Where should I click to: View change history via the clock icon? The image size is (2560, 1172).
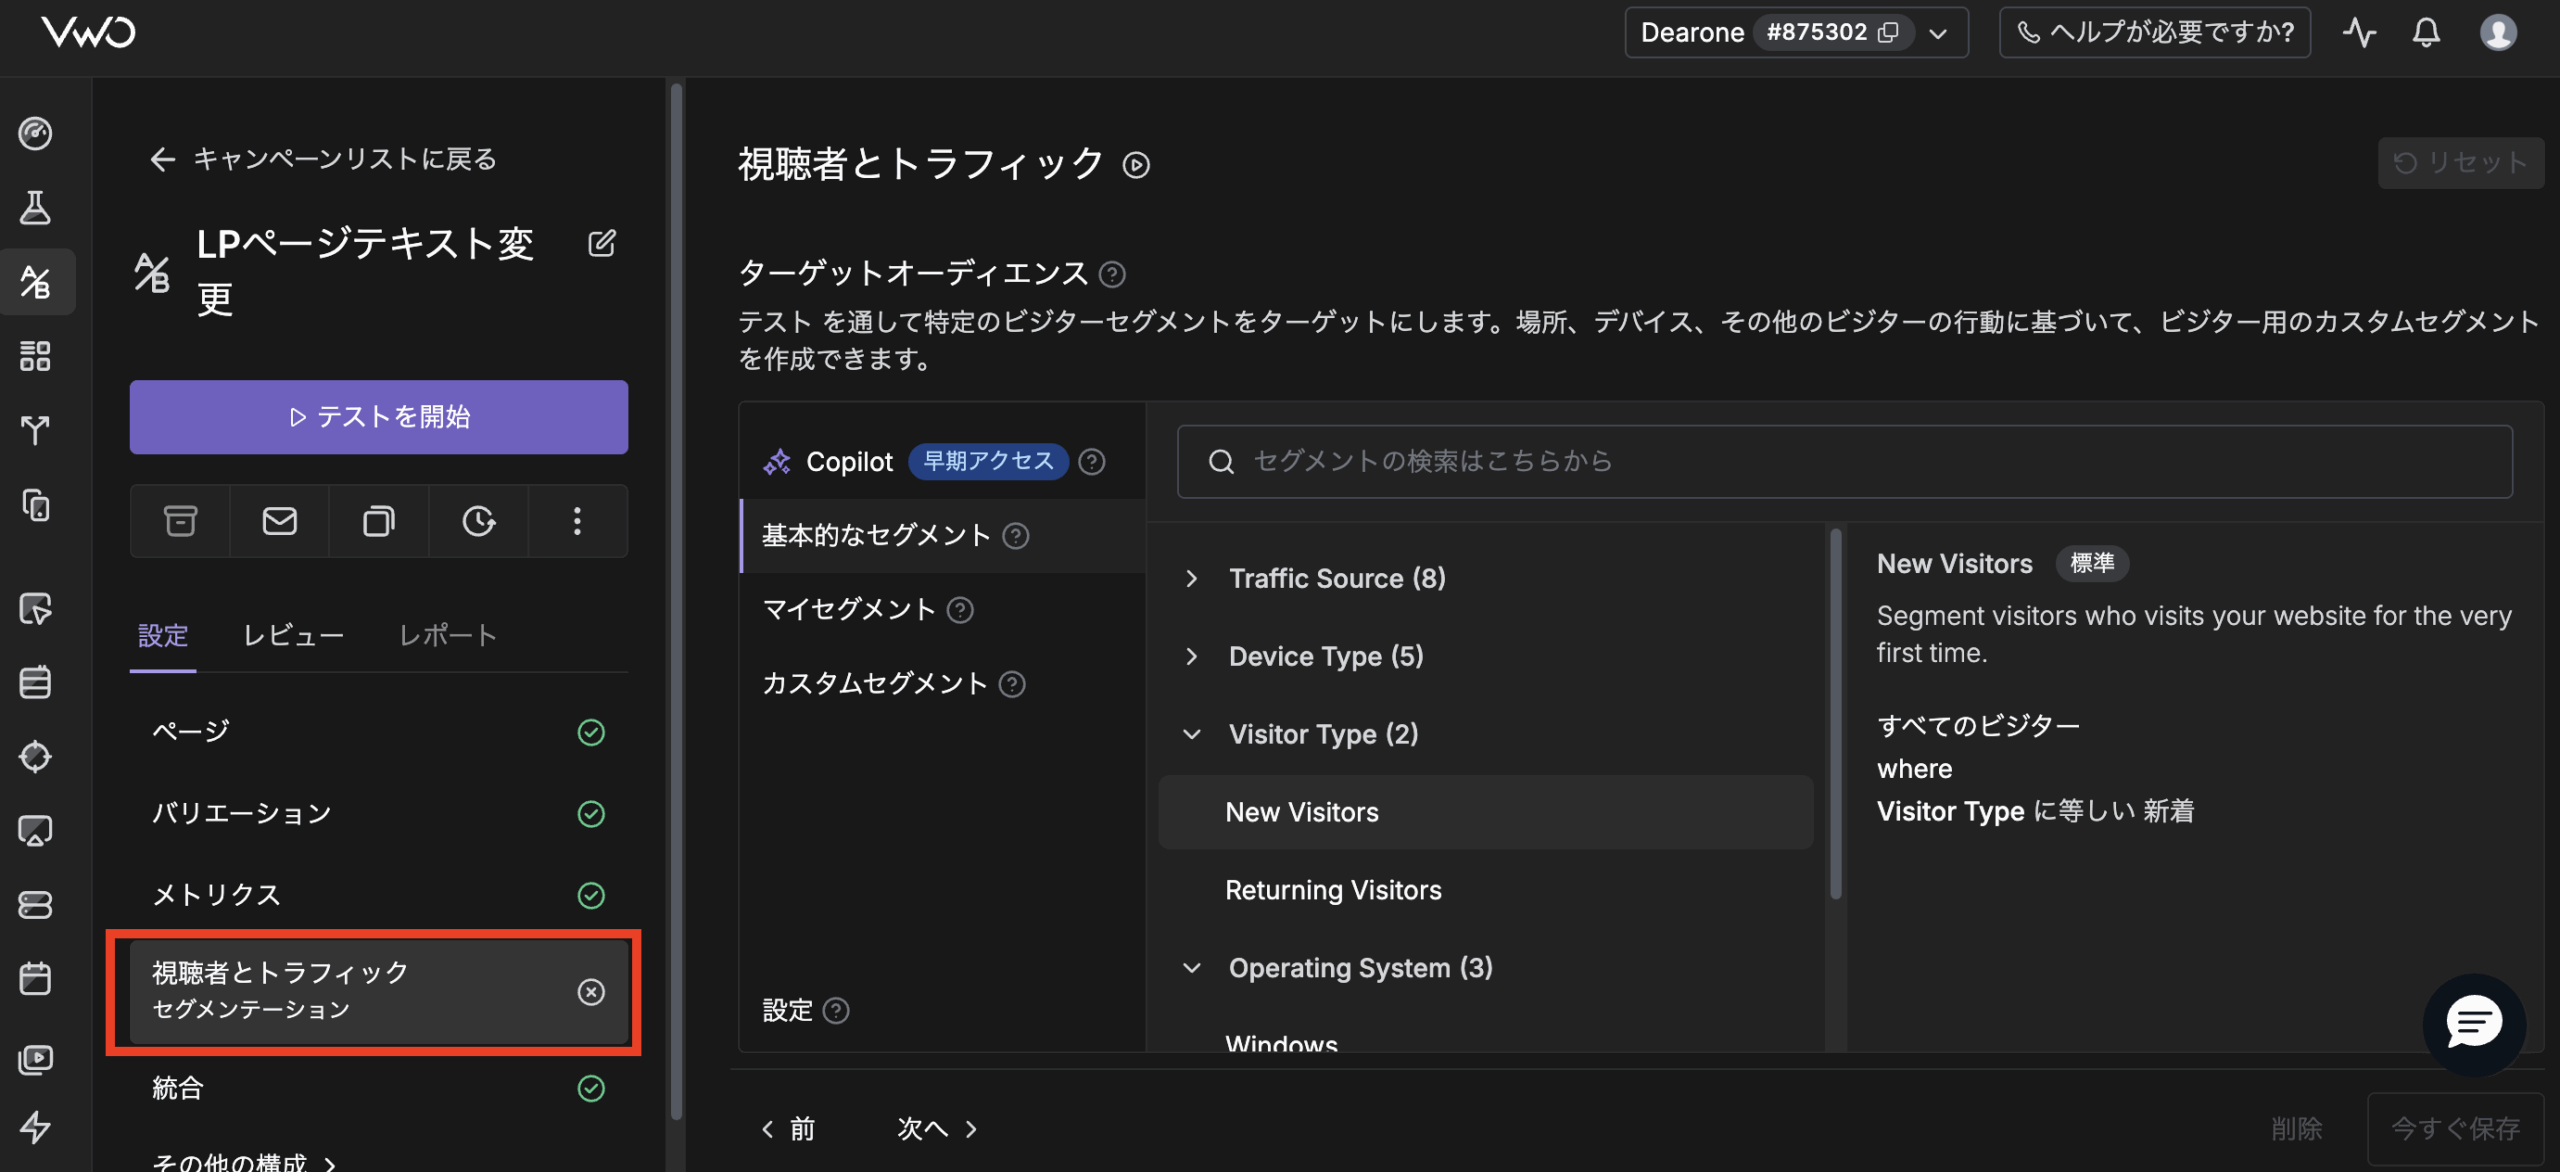click(x=478, y=520)
